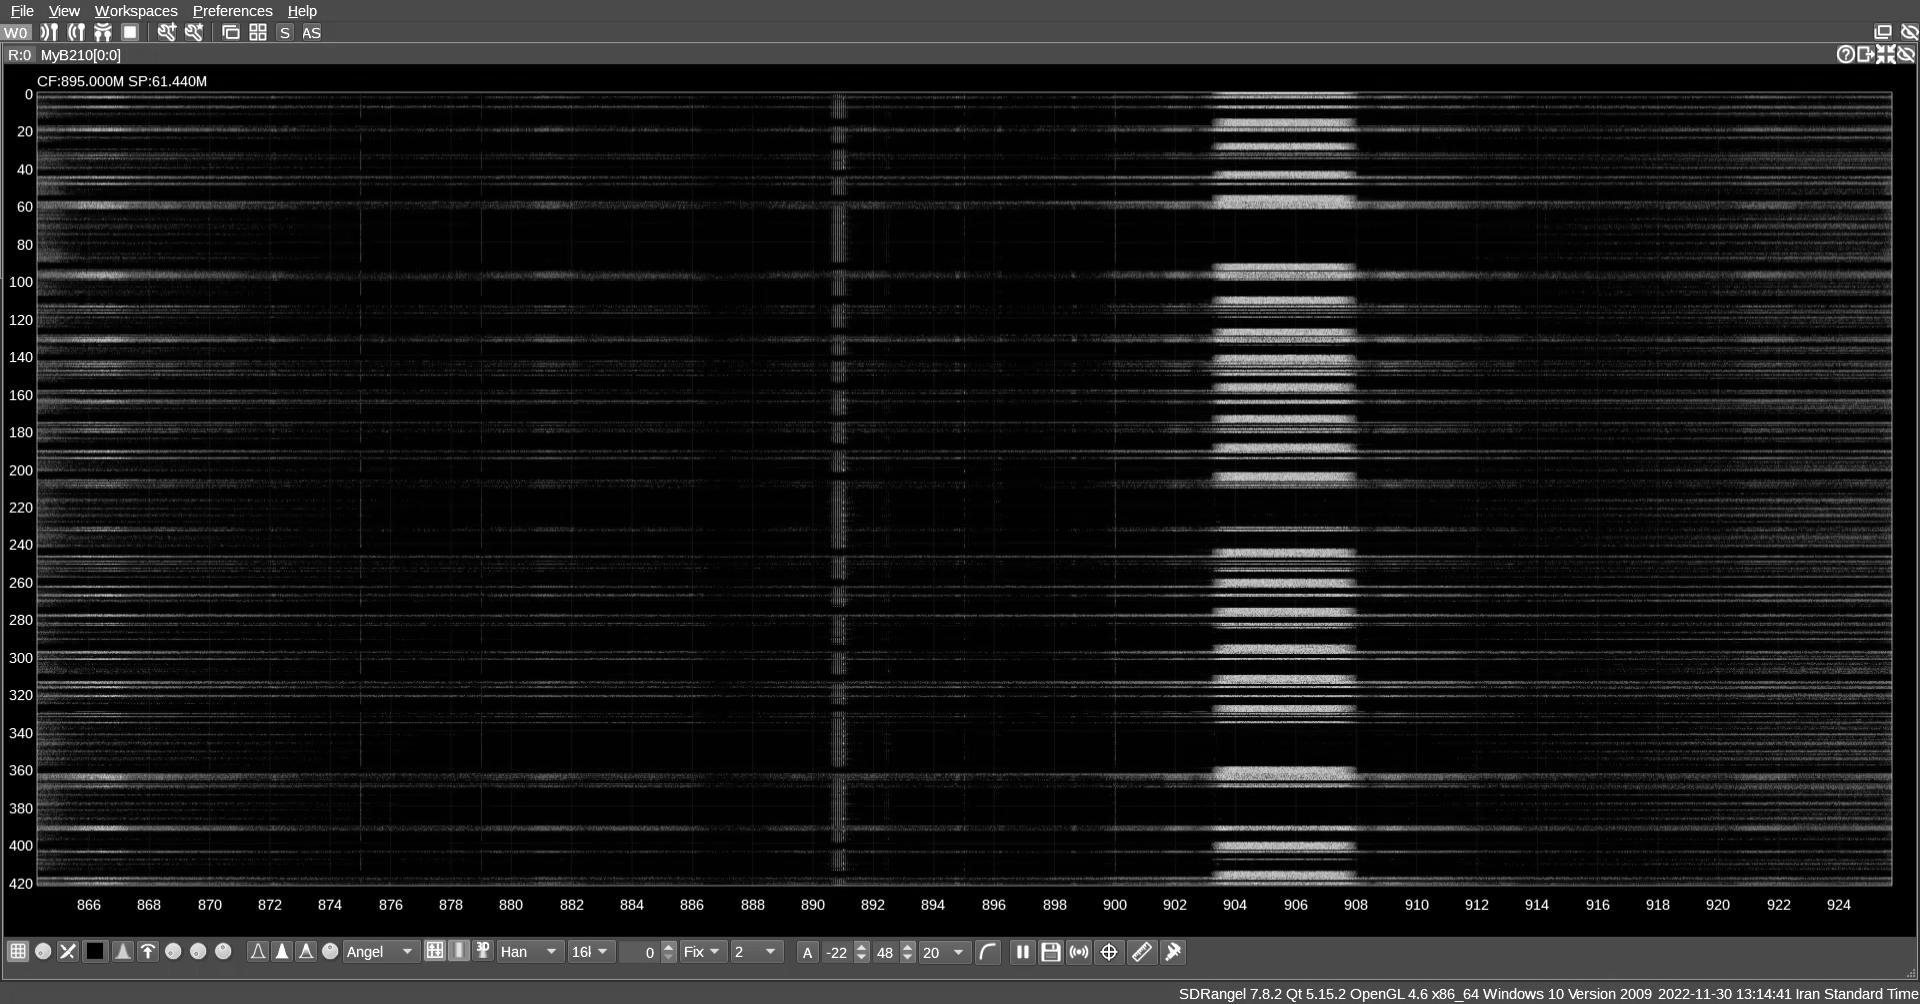Toggle the AS auto-stack button

pos(311,32)
